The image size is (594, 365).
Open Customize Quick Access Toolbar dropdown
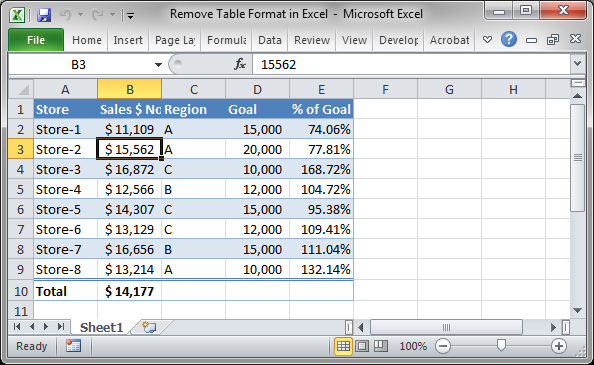pyautogui.click(x=130, y=16)
